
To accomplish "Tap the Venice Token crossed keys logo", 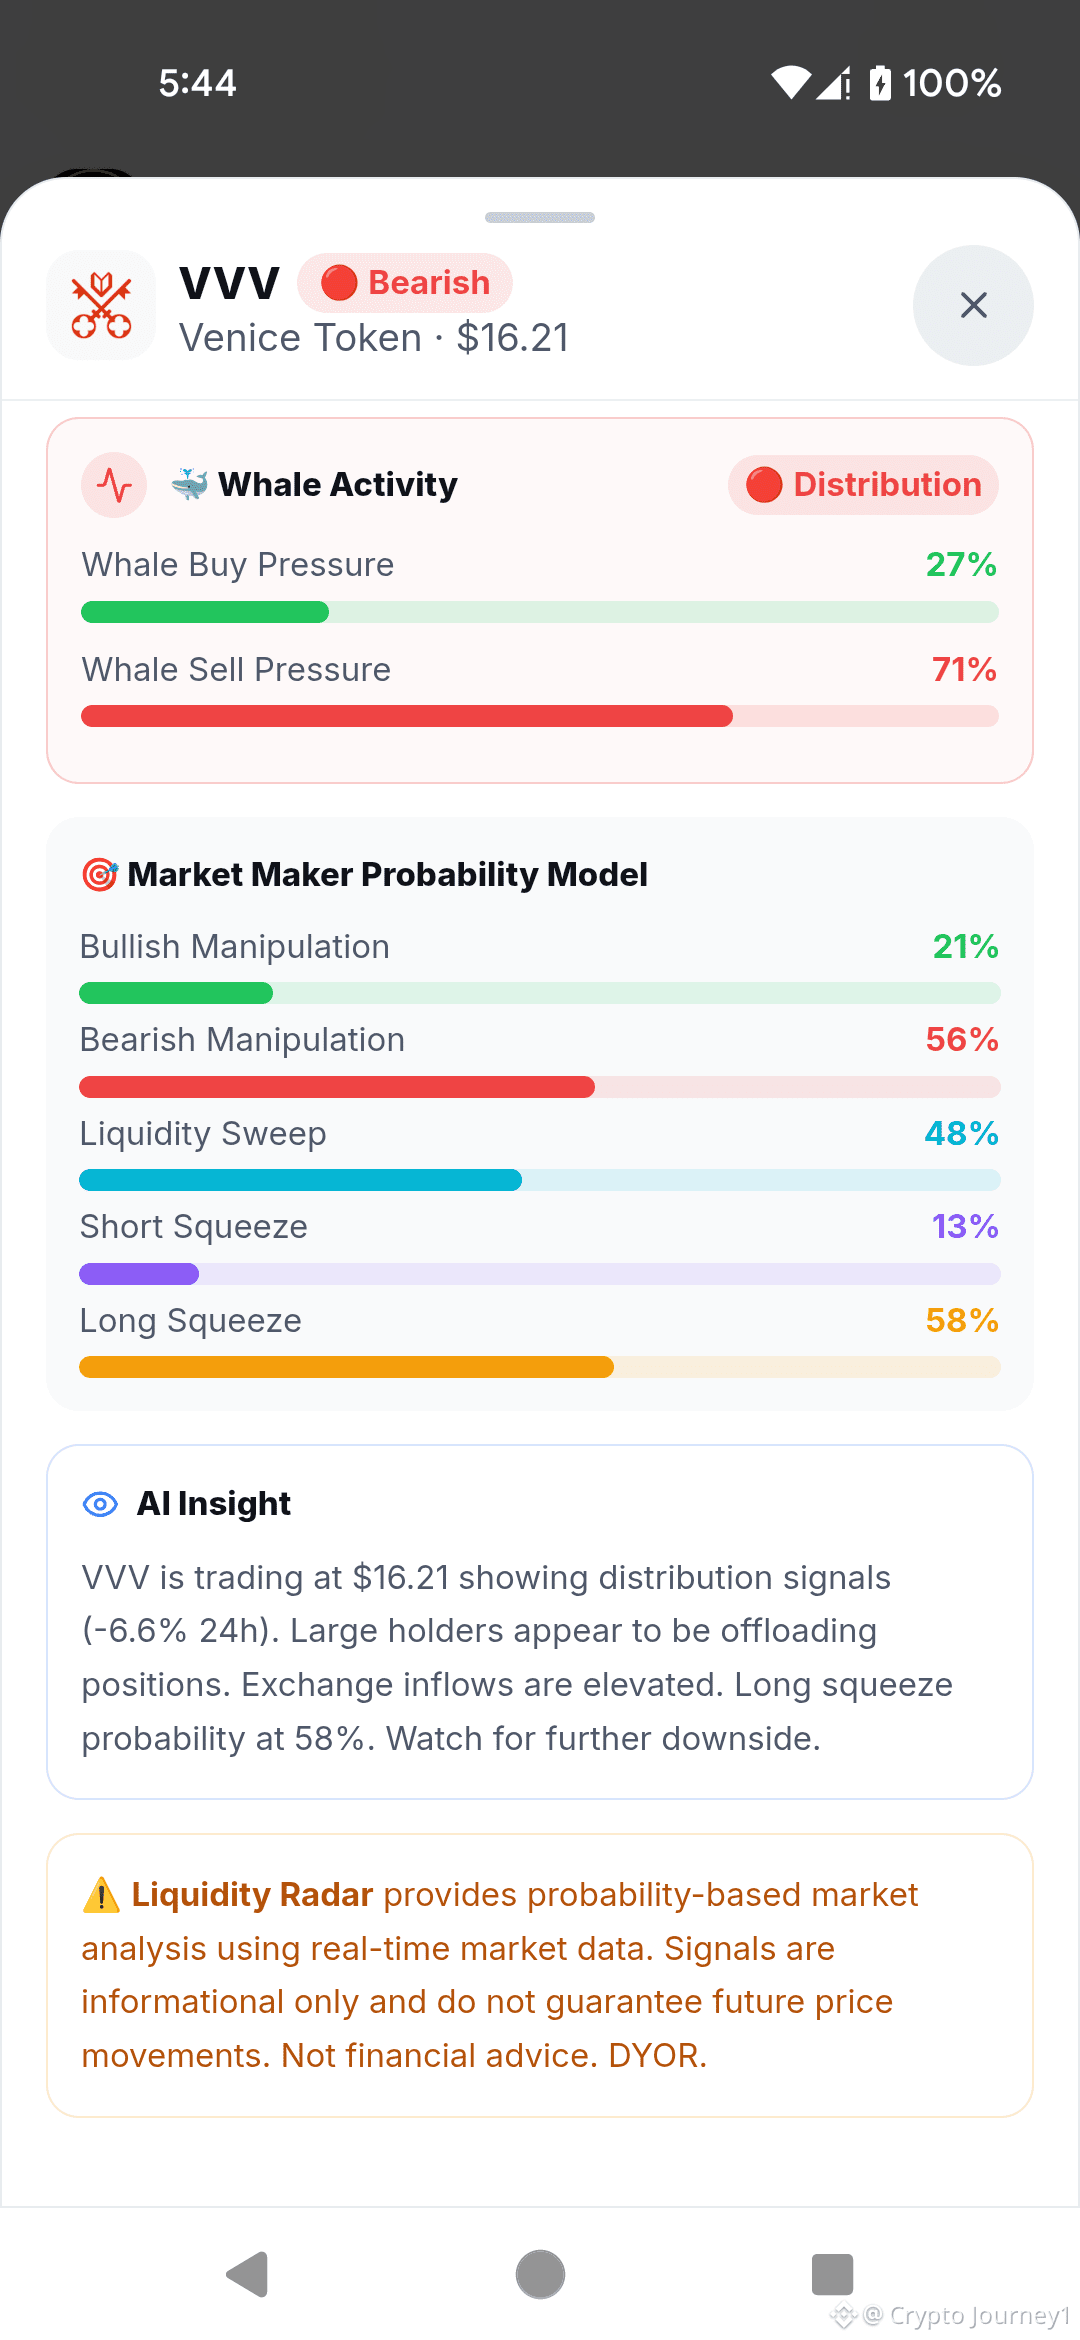I will coord(101,305).
